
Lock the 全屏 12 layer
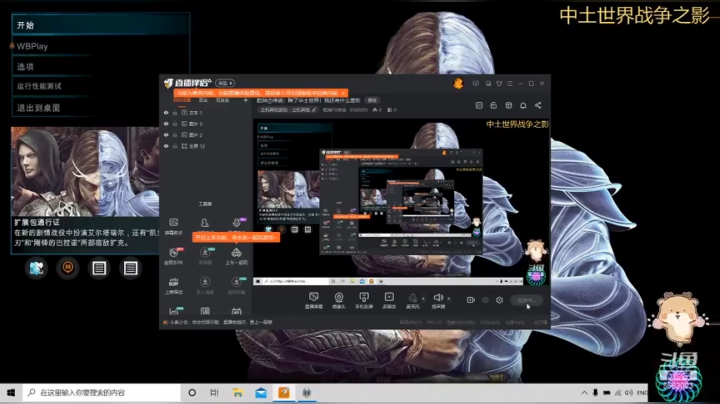175,146
